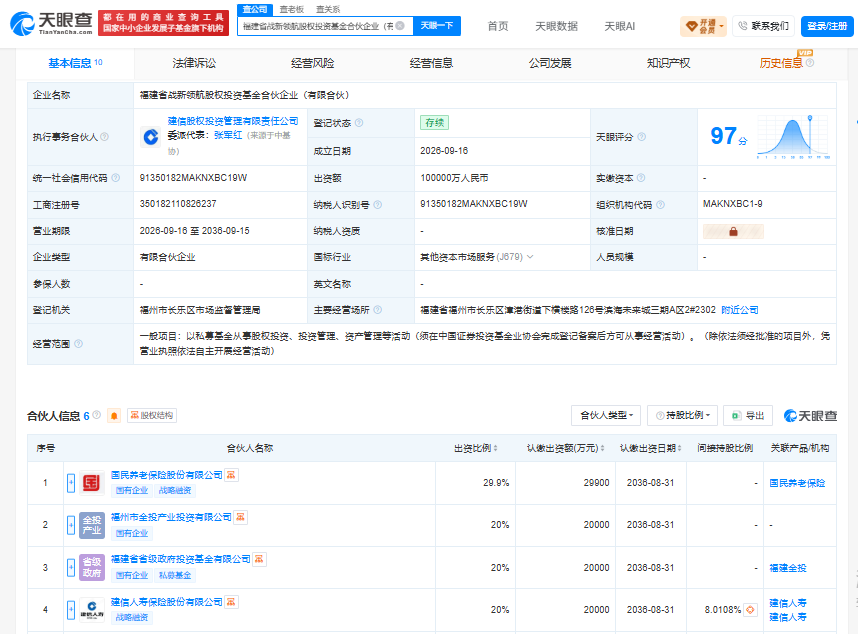Switch to the 经营信息 tab
The height and width of the screenshot is (634, 858).
coord(431,63)
